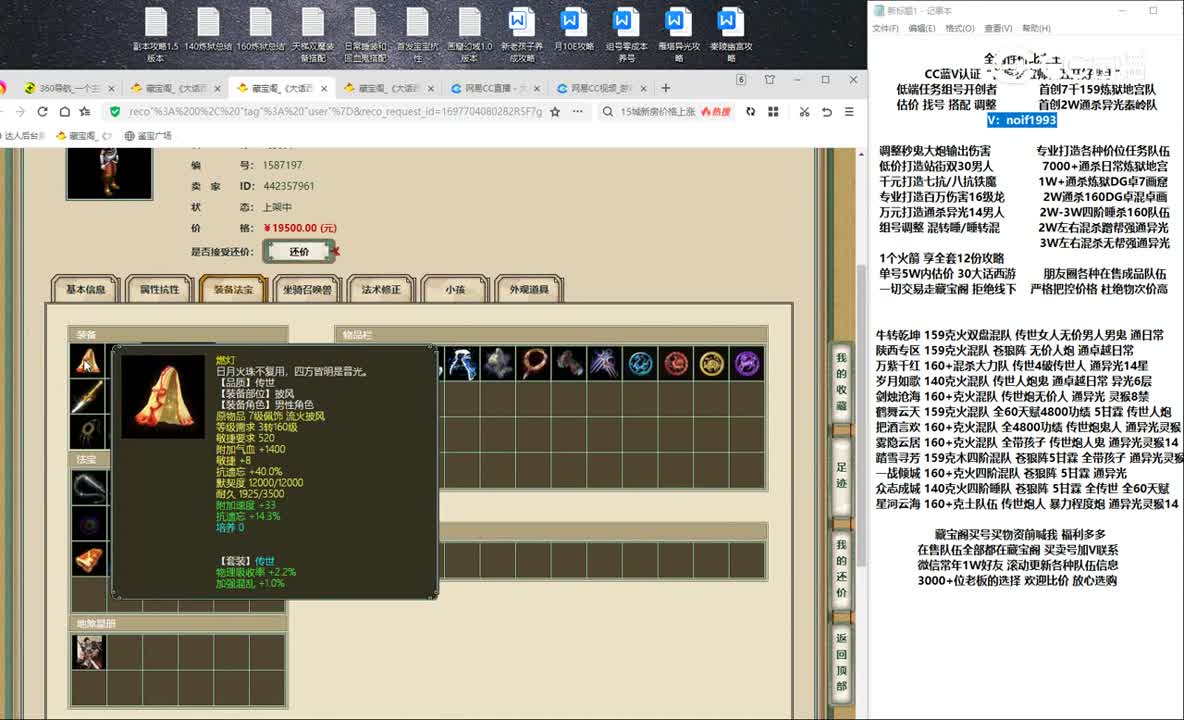The height and width of the screenshot is (720, 1184).
Task: Switch to the 坐骑召唤兽 tab
Action: pyautogui.click(x=307, y=289)
